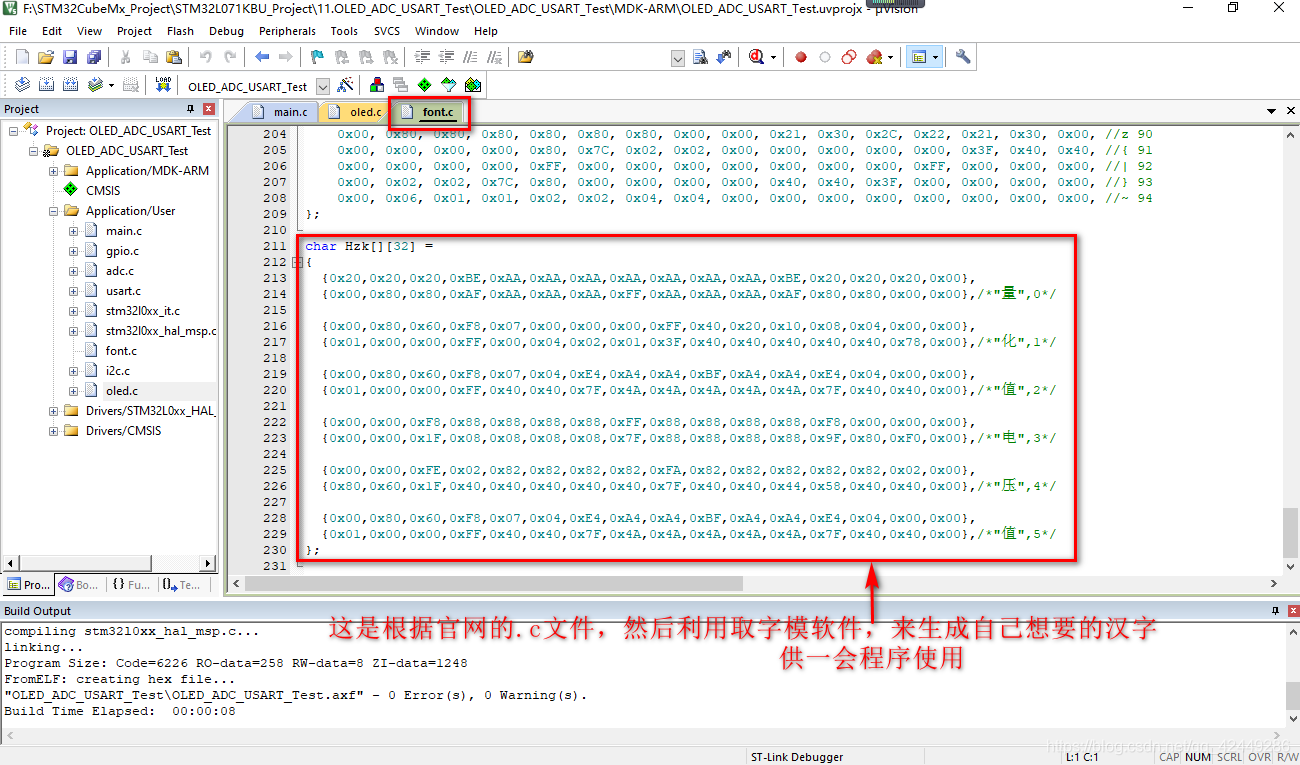Build target files with the Build icon
1300x765 pixels.
pos(46,85)
